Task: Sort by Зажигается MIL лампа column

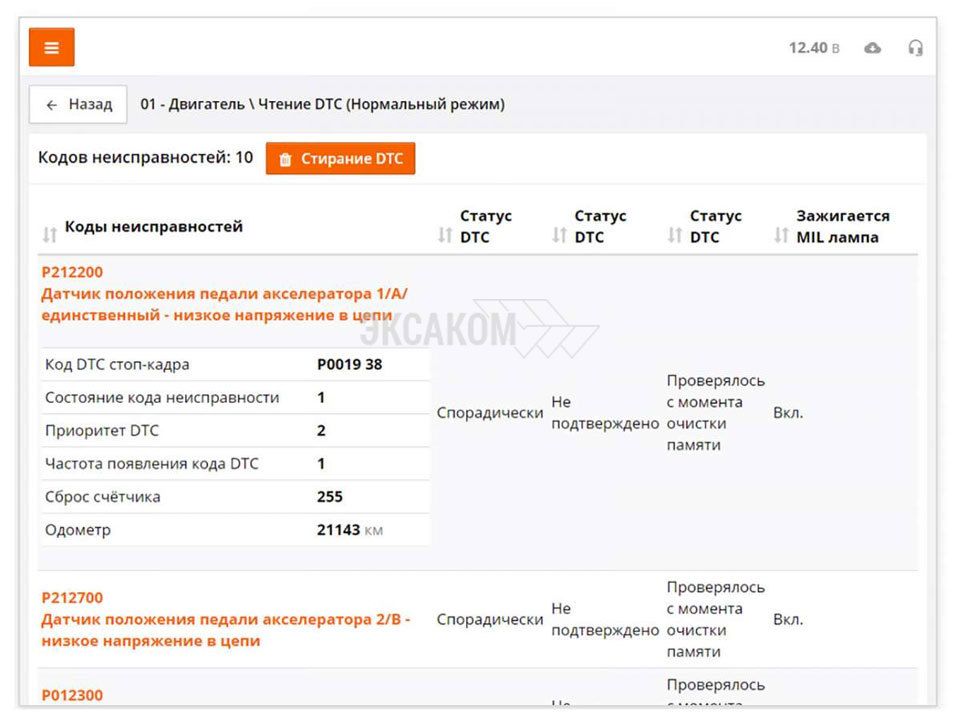Action: coord(782,235)
